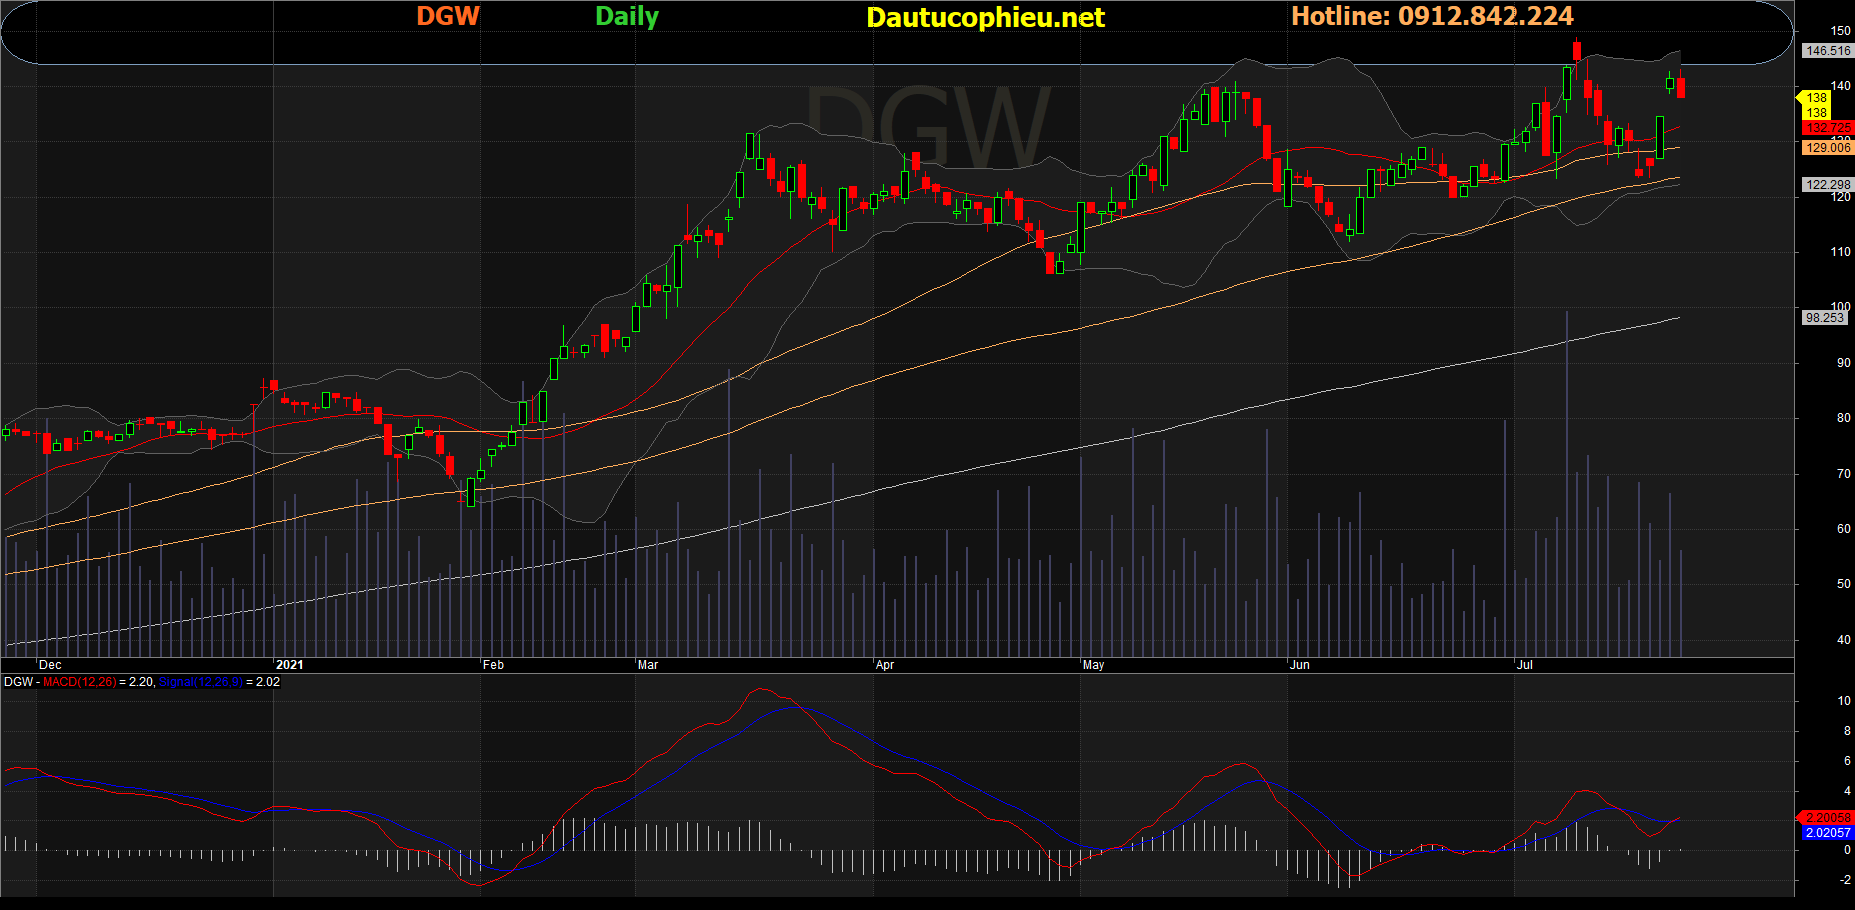Viewport: 1855px width, 910px height.
Task: Click the Hotline phone number text
Action: (1432, 16)
